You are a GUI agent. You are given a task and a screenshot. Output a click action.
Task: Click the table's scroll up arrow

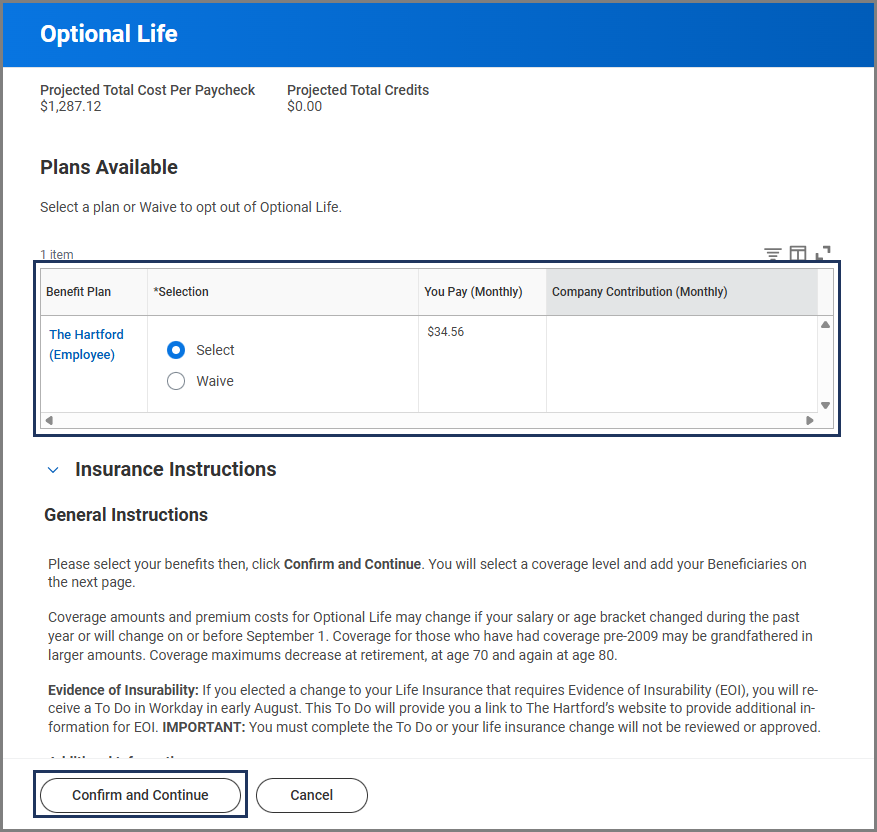tap(825, 325)
